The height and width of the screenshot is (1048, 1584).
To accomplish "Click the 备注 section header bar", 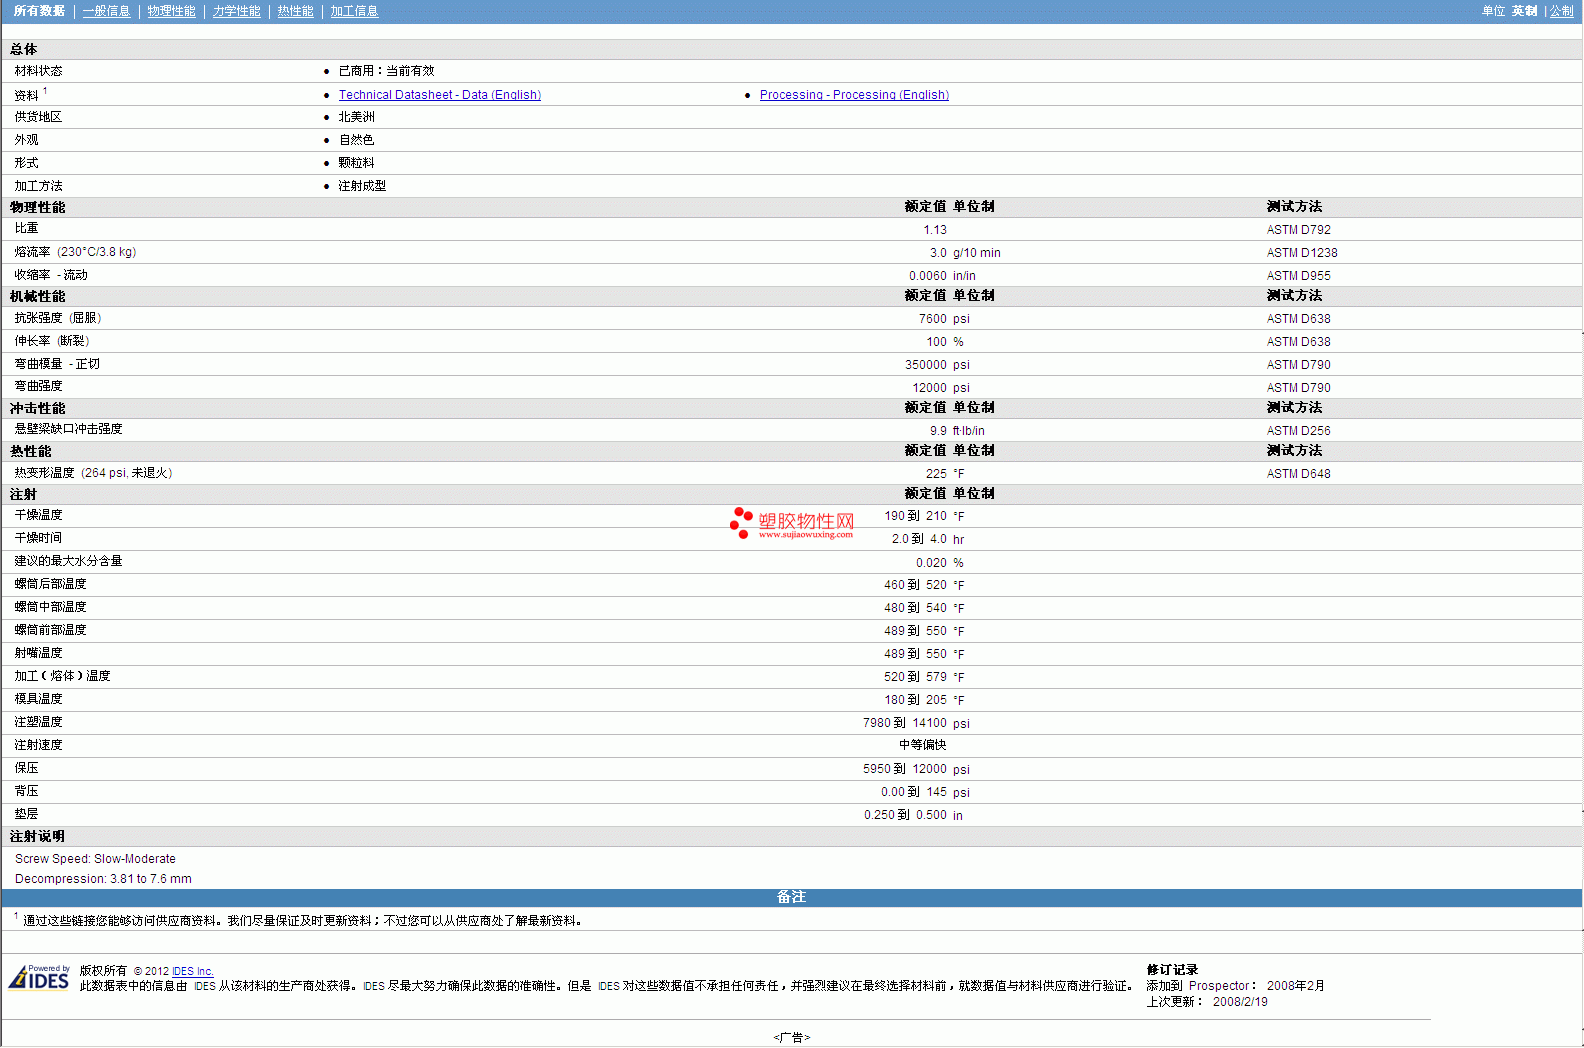I will (791, 897).
